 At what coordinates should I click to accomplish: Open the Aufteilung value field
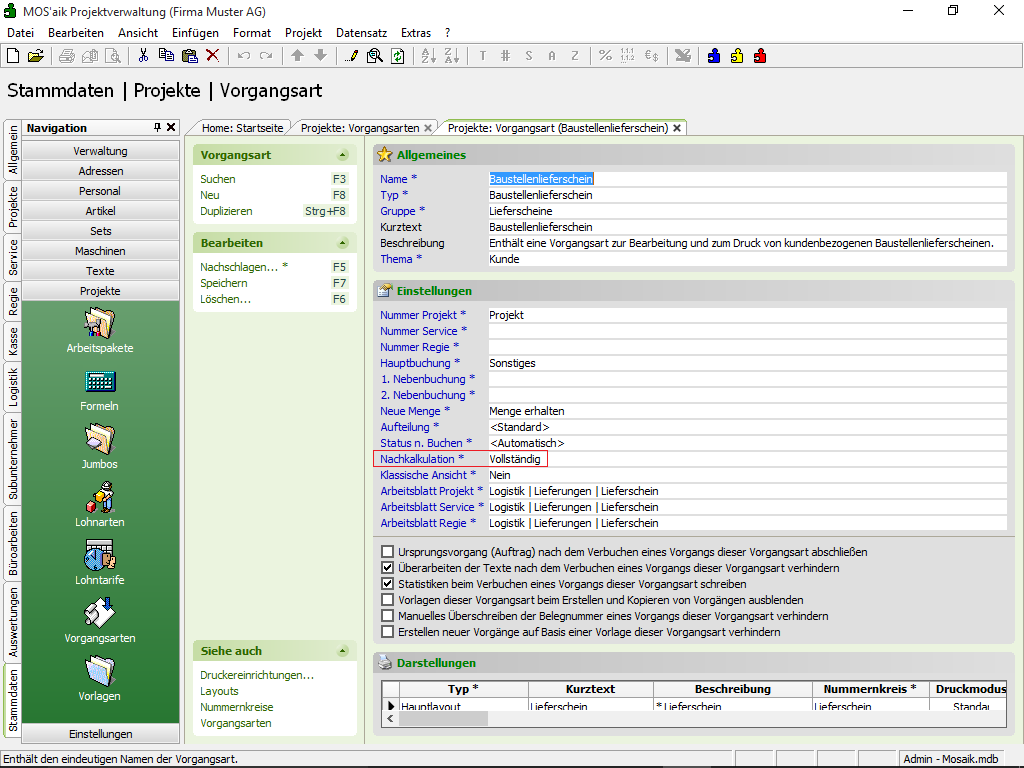pyautogui.click(x=747, y=427)
